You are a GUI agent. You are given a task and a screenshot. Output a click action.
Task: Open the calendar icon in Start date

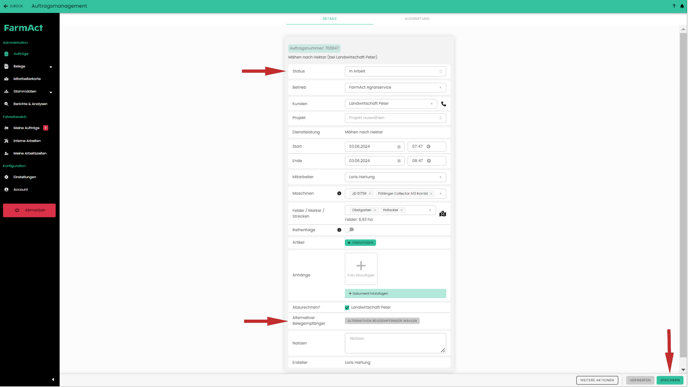coord(399,147)
